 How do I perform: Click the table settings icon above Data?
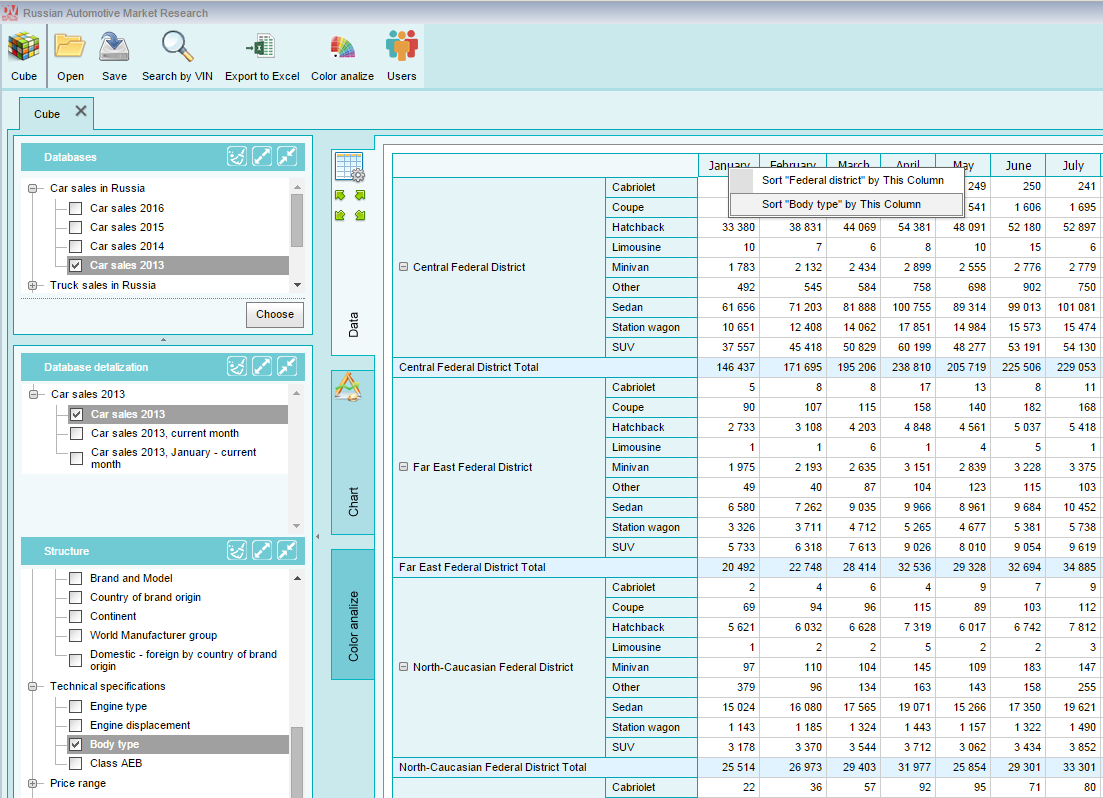click(x=350, y=167)
